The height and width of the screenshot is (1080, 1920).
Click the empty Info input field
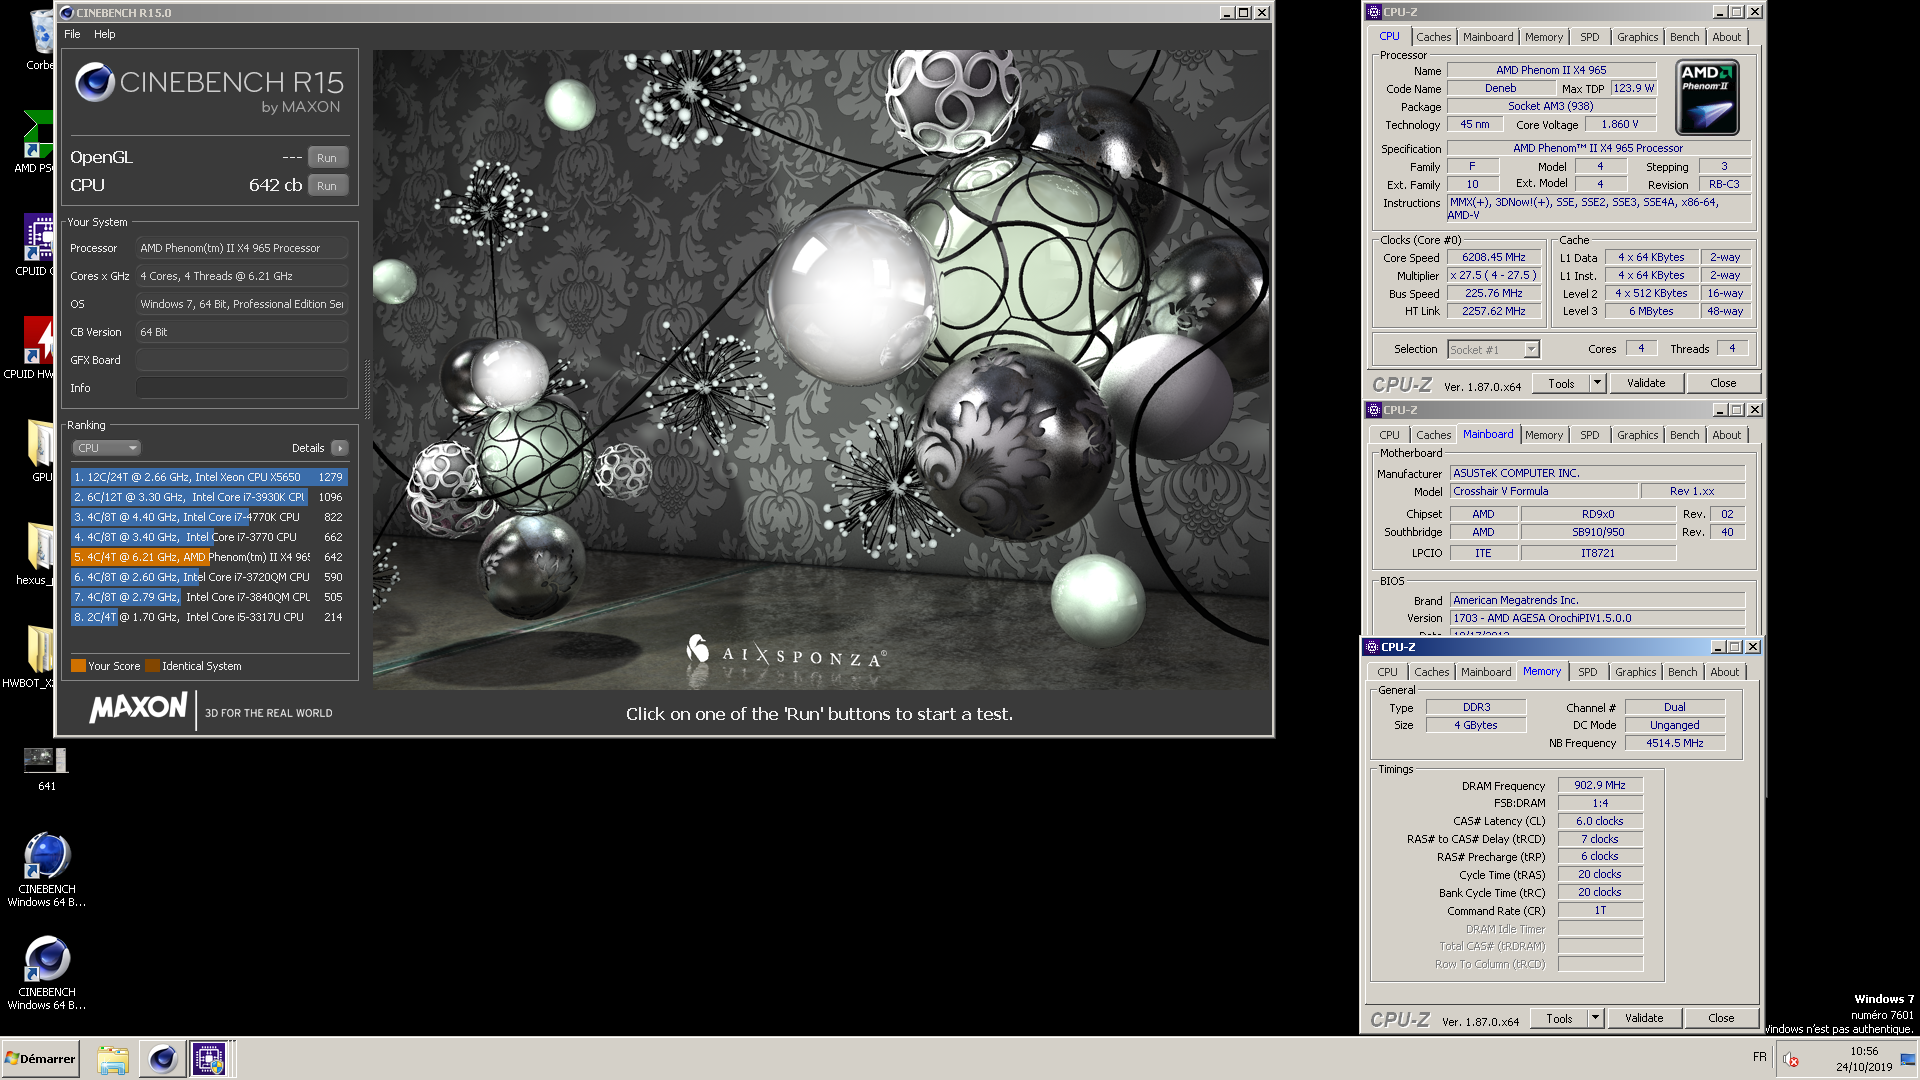(x=242, y=388)
